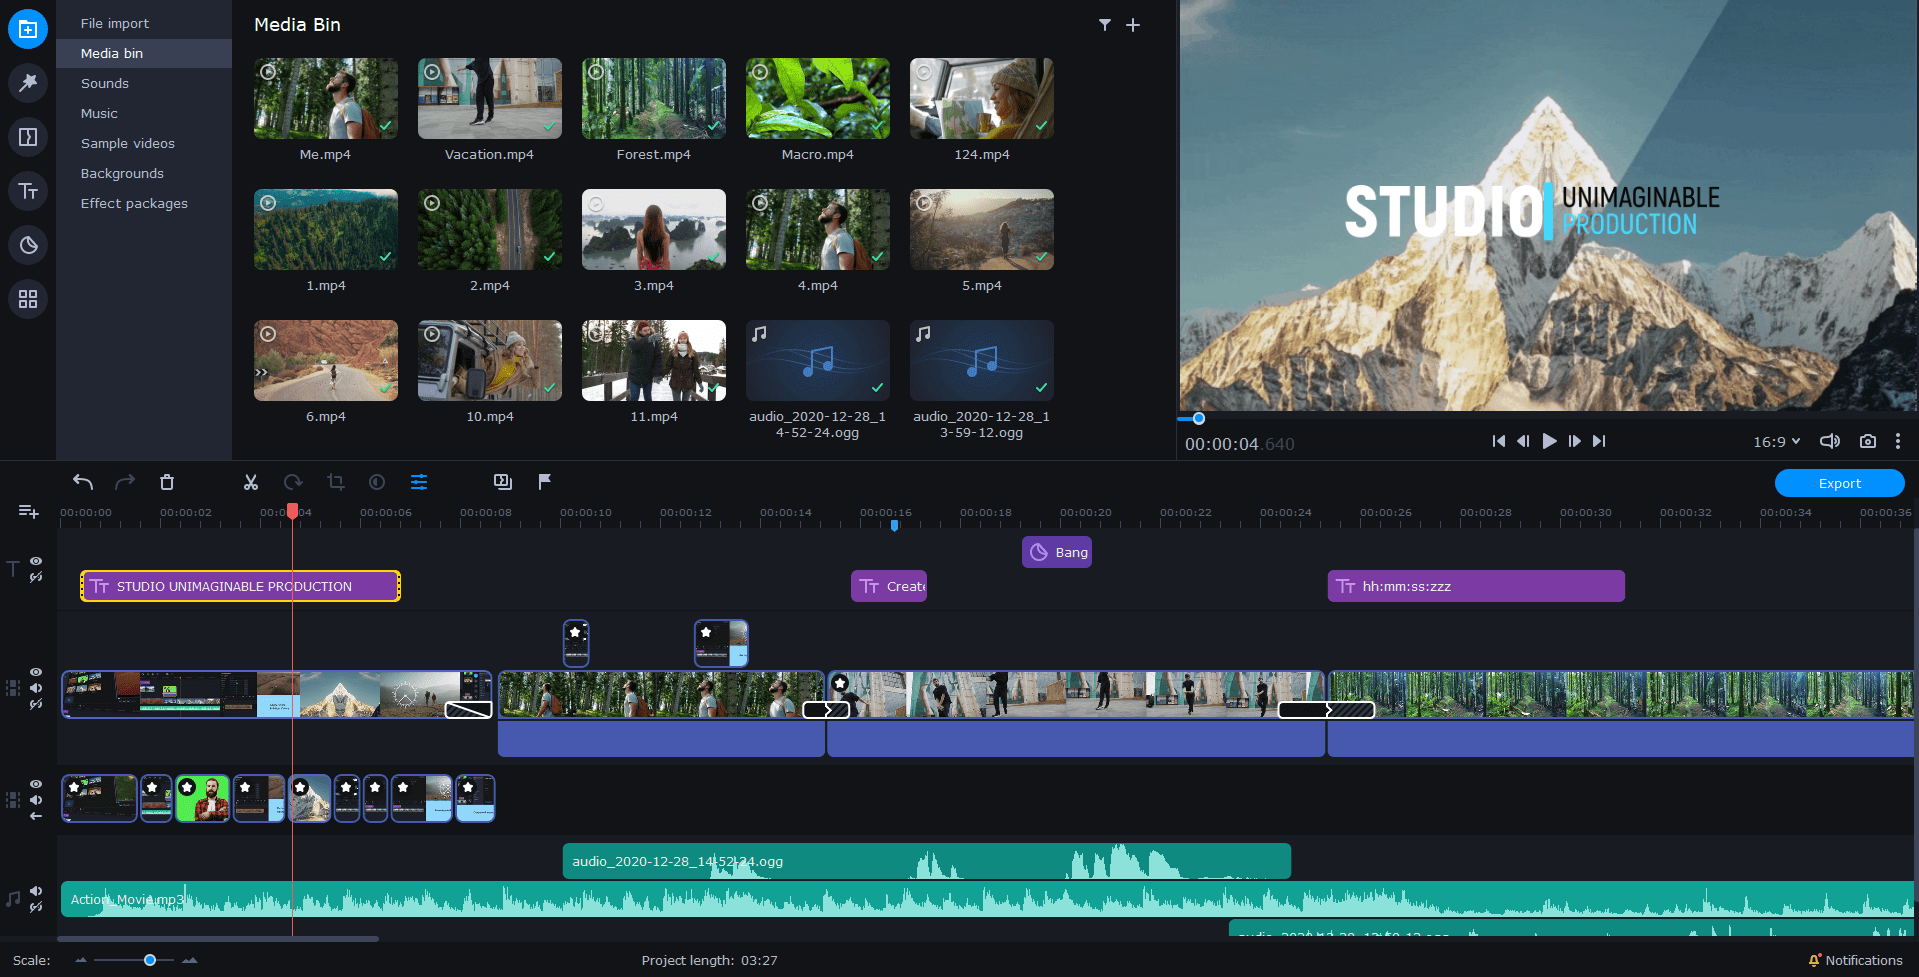Open the three-dot menu beside the player
The height and width of the screenshot is (977, 1919).
pos(1898,440)
